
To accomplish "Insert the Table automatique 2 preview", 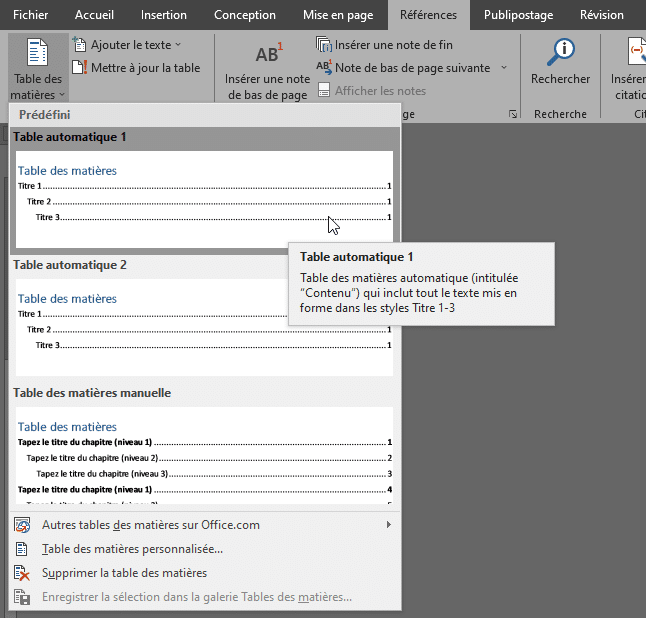I will coord(204,328).
